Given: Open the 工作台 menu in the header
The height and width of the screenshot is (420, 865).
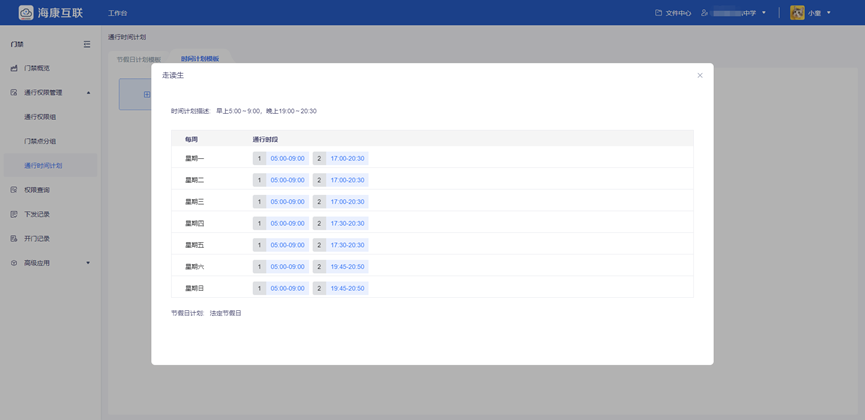Looking at the screenshot, I should 118,13.
